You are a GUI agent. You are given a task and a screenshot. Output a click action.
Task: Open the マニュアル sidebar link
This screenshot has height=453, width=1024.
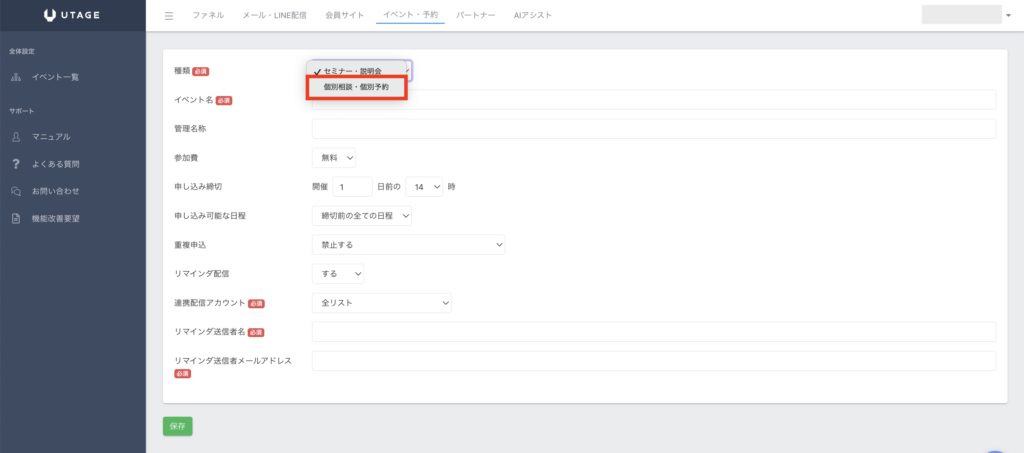tap(51, 137)
